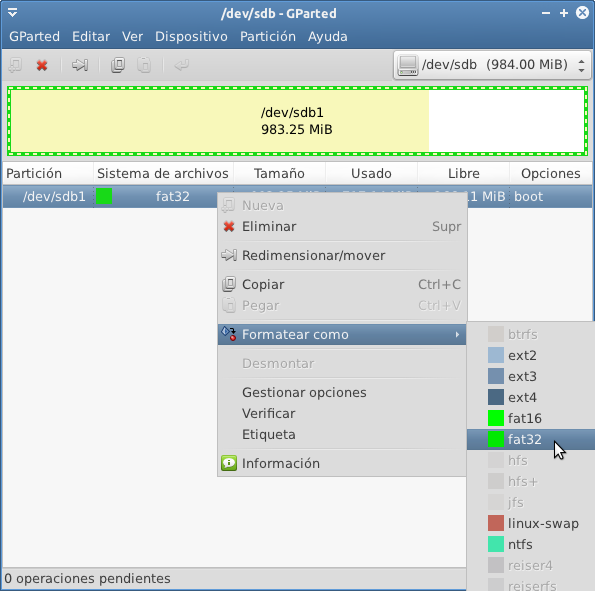This screenshot has height=591, width=595.
Task: Format as linux-swap from the submenu
Action: point(531,523)
